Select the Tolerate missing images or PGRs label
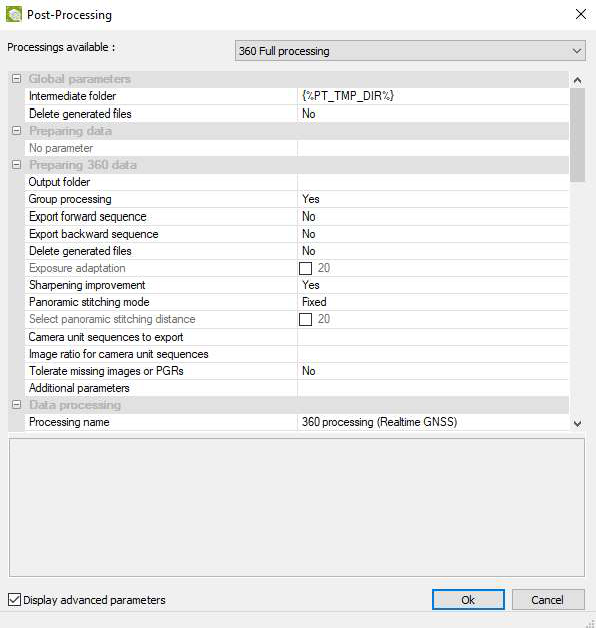 point(106,371)
